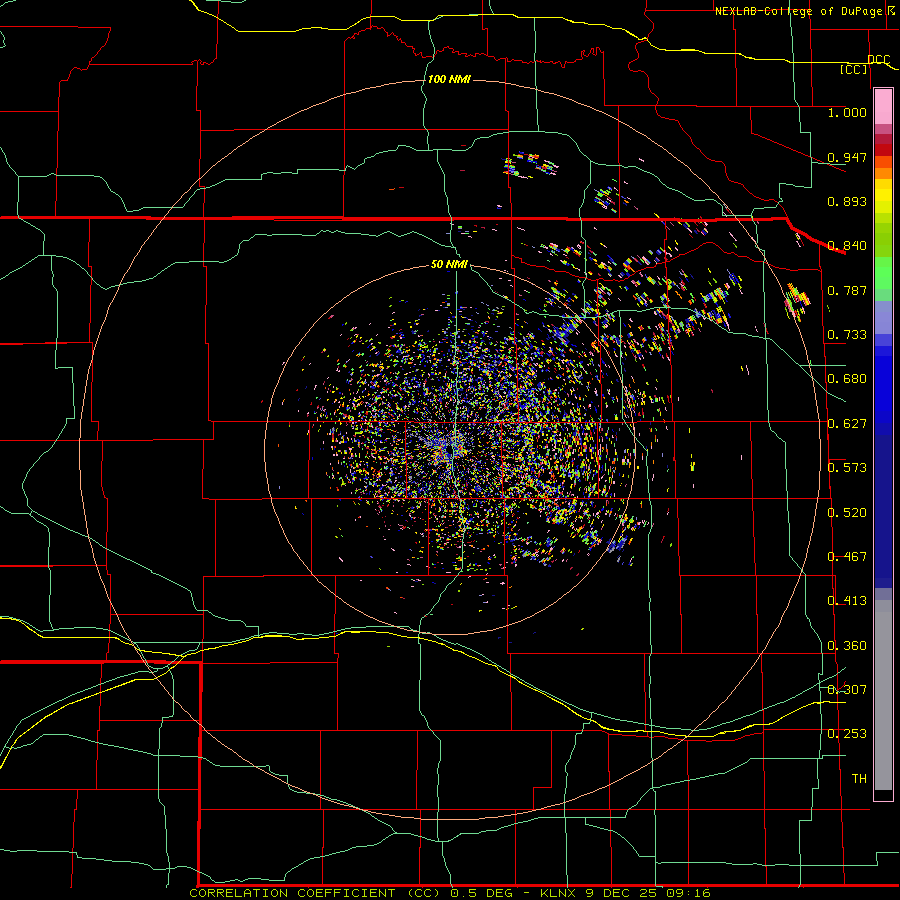The width and height of the screenshot is (900, 900).
Task: Select the 0.627 color scale label
Action: click(847, 424)
